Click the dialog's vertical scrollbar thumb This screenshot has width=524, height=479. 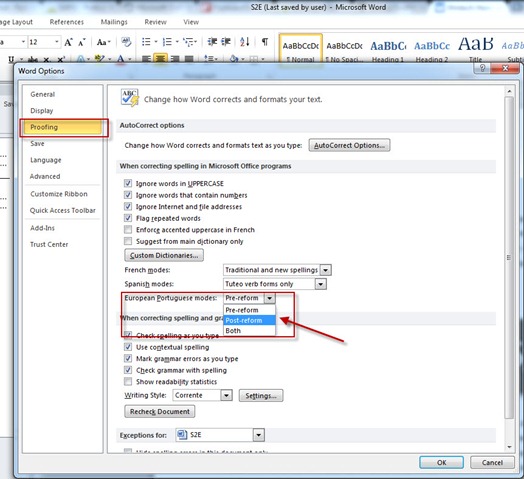[509, 257]
